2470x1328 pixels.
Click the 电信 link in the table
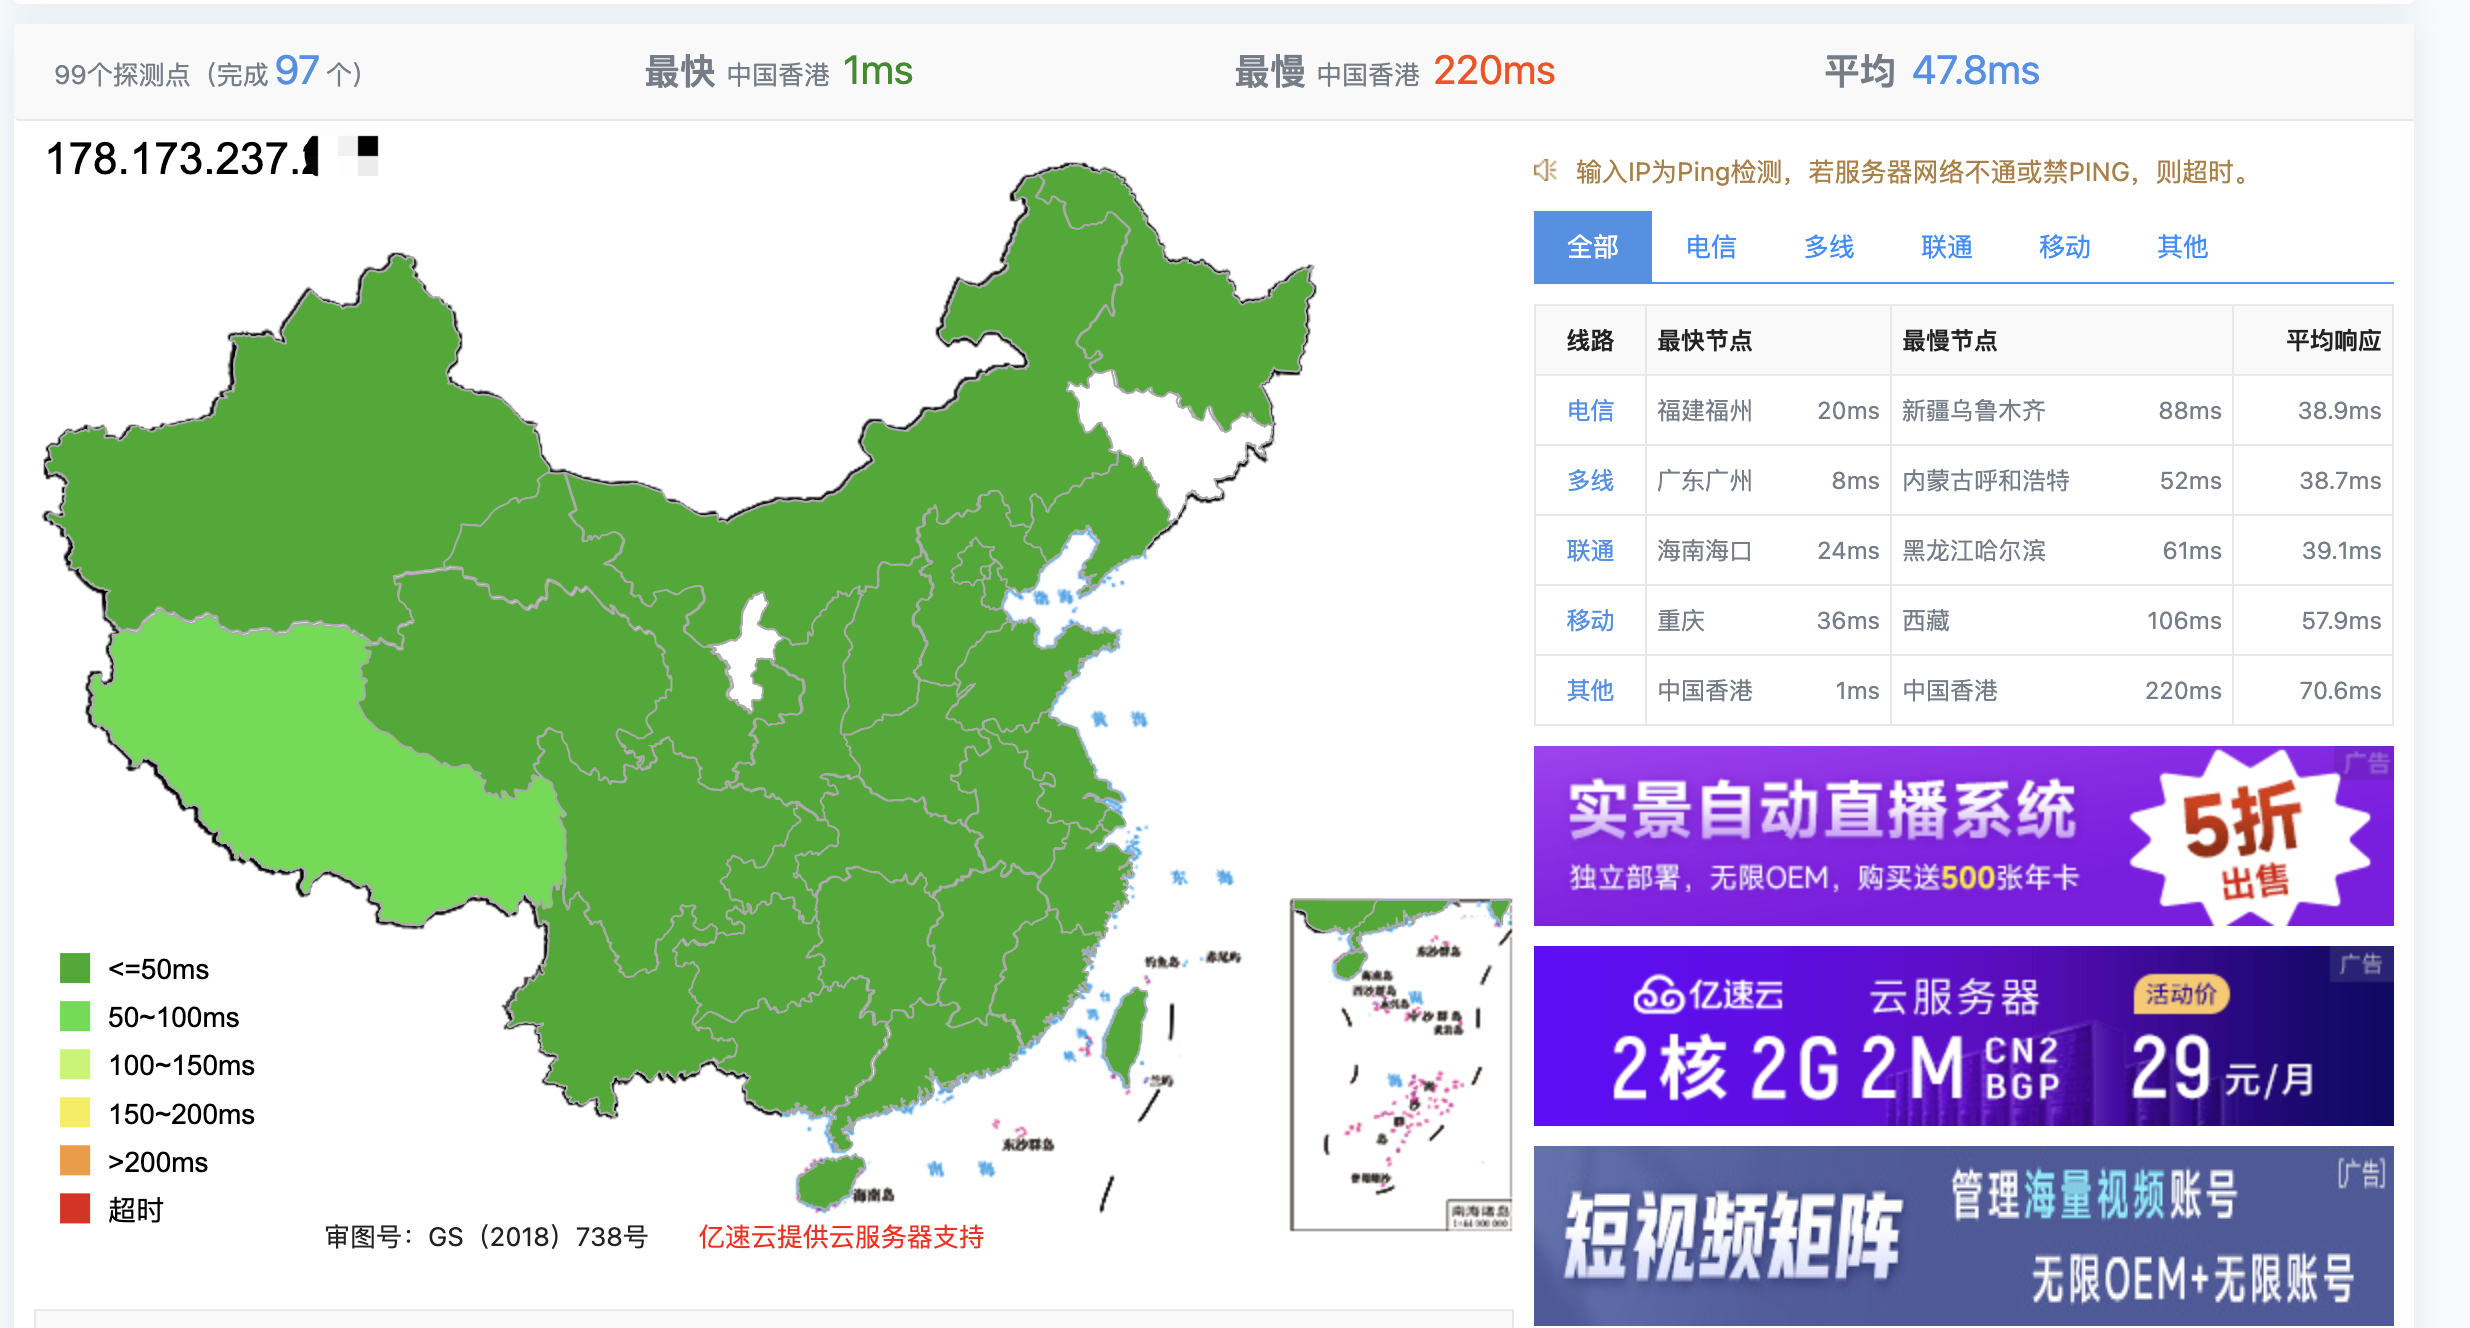coord(1590,411)
